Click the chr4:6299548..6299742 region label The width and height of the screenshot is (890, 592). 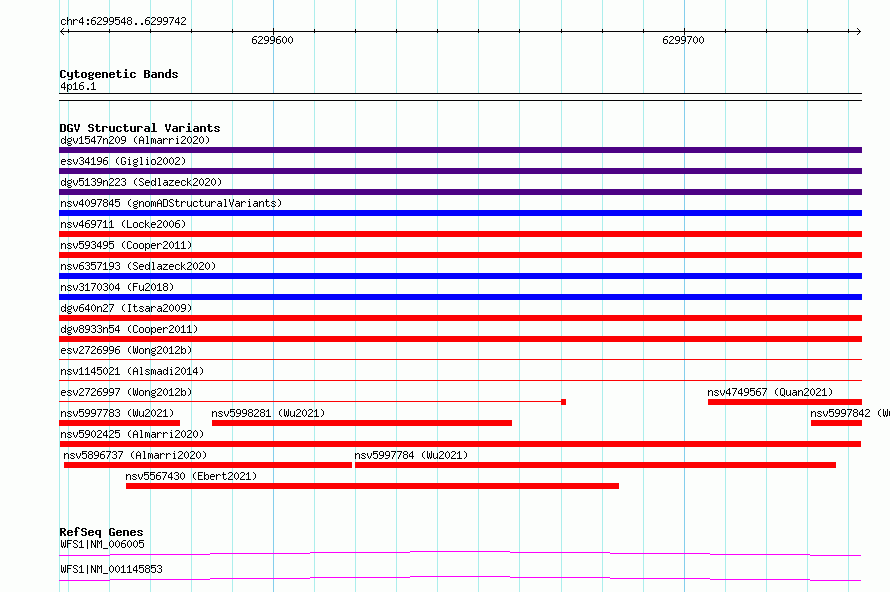[123, 21]
